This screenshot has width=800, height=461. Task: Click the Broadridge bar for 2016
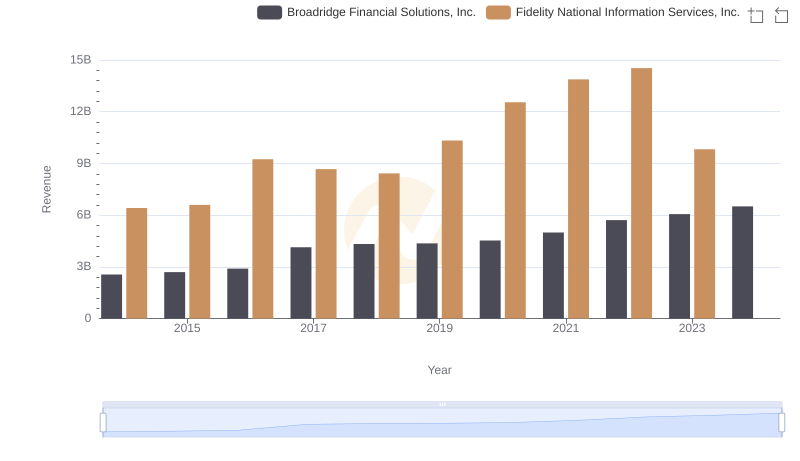(238, 294)
